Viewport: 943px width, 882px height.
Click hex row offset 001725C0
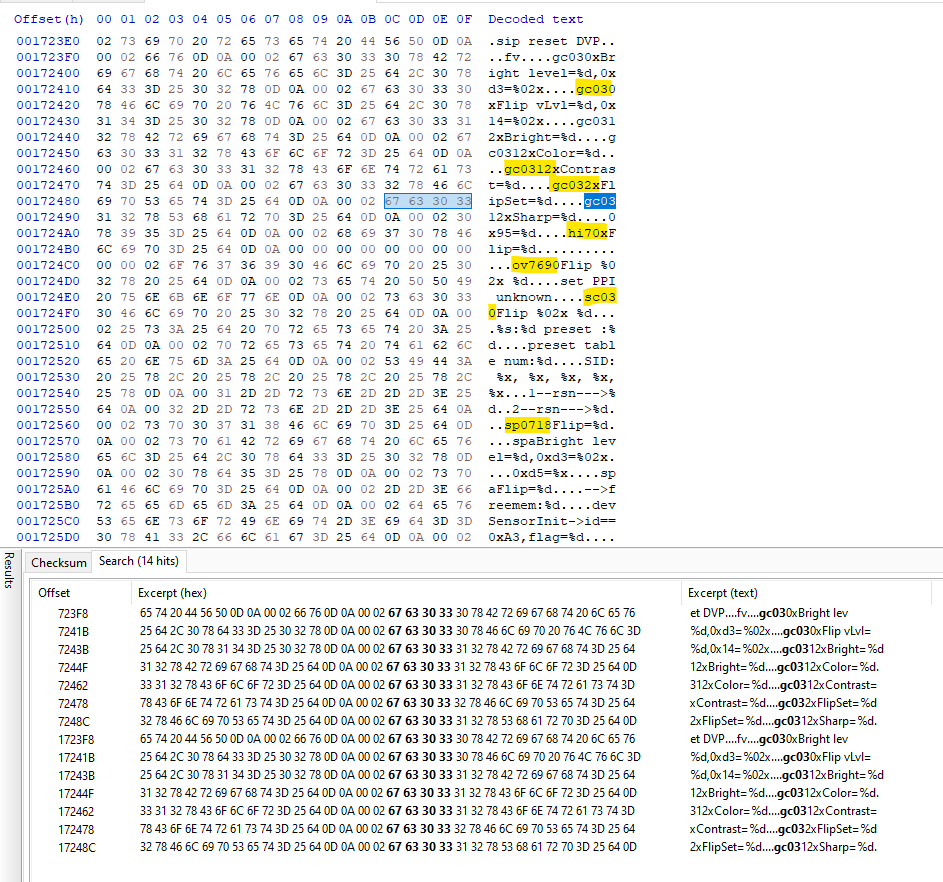point(48,521)
